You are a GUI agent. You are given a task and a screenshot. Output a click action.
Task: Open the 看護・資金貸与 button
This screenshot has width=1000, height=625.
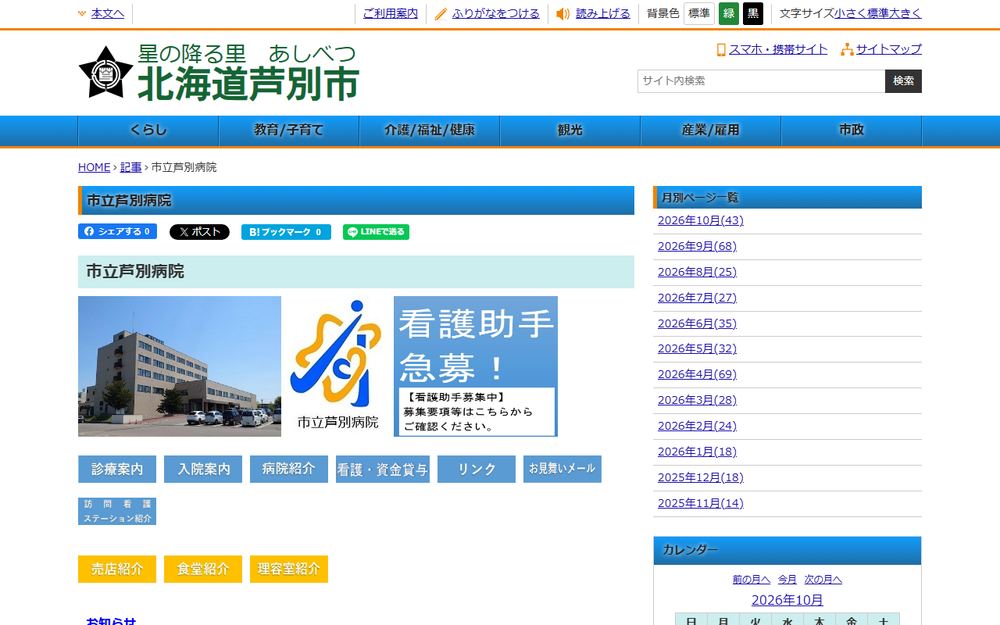(x=383, y=469)
